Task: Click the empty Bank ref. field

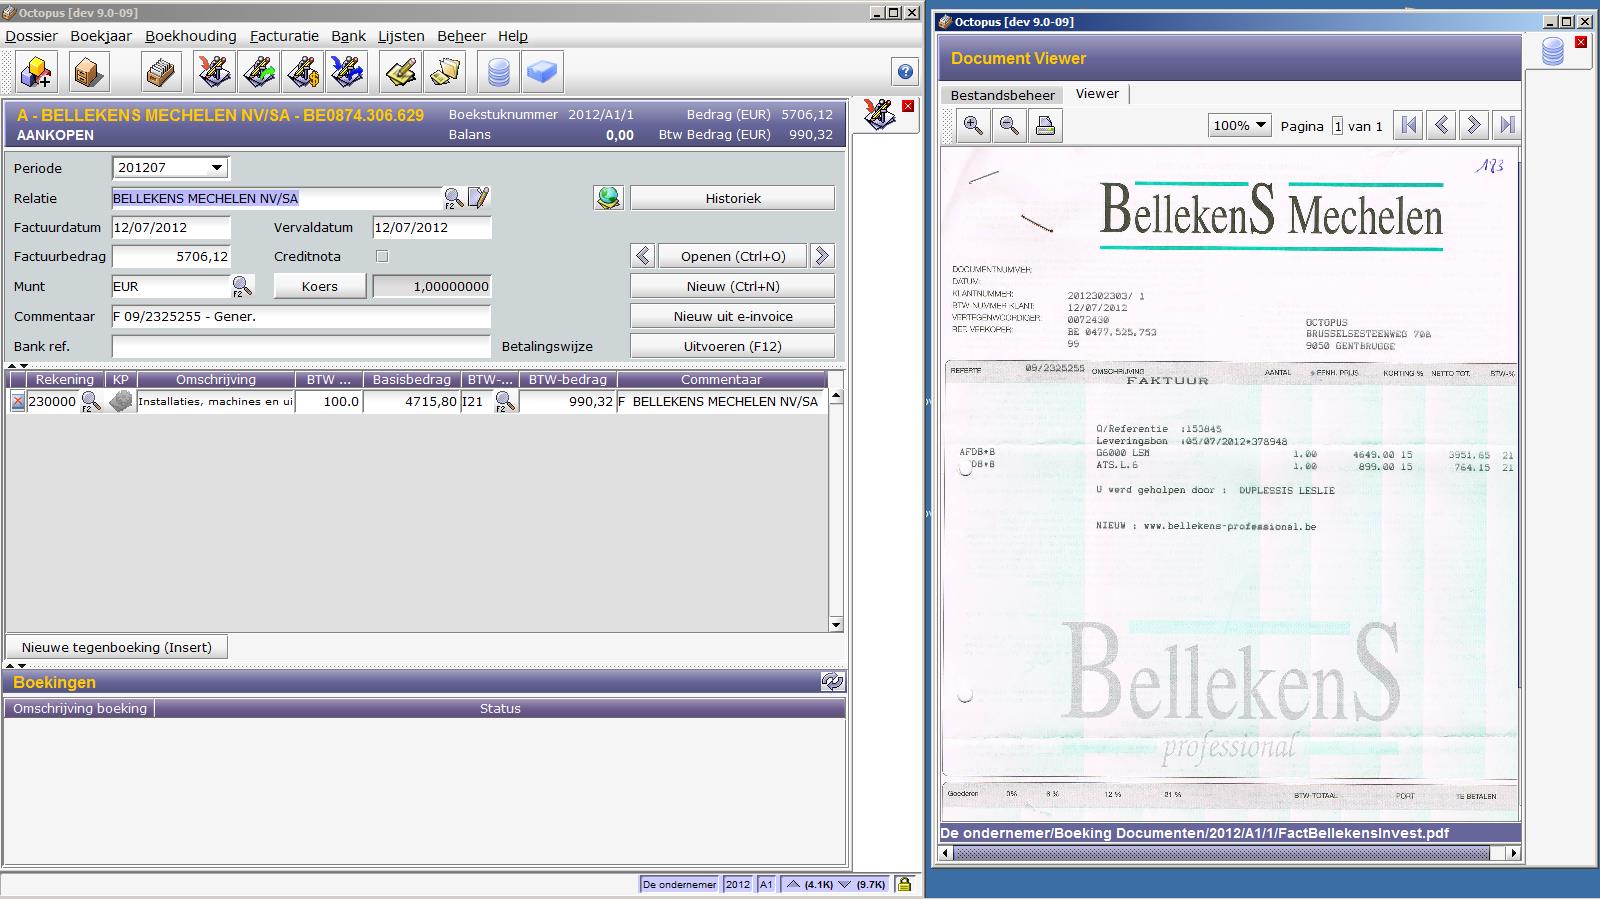Action: (x=301, y=346)
